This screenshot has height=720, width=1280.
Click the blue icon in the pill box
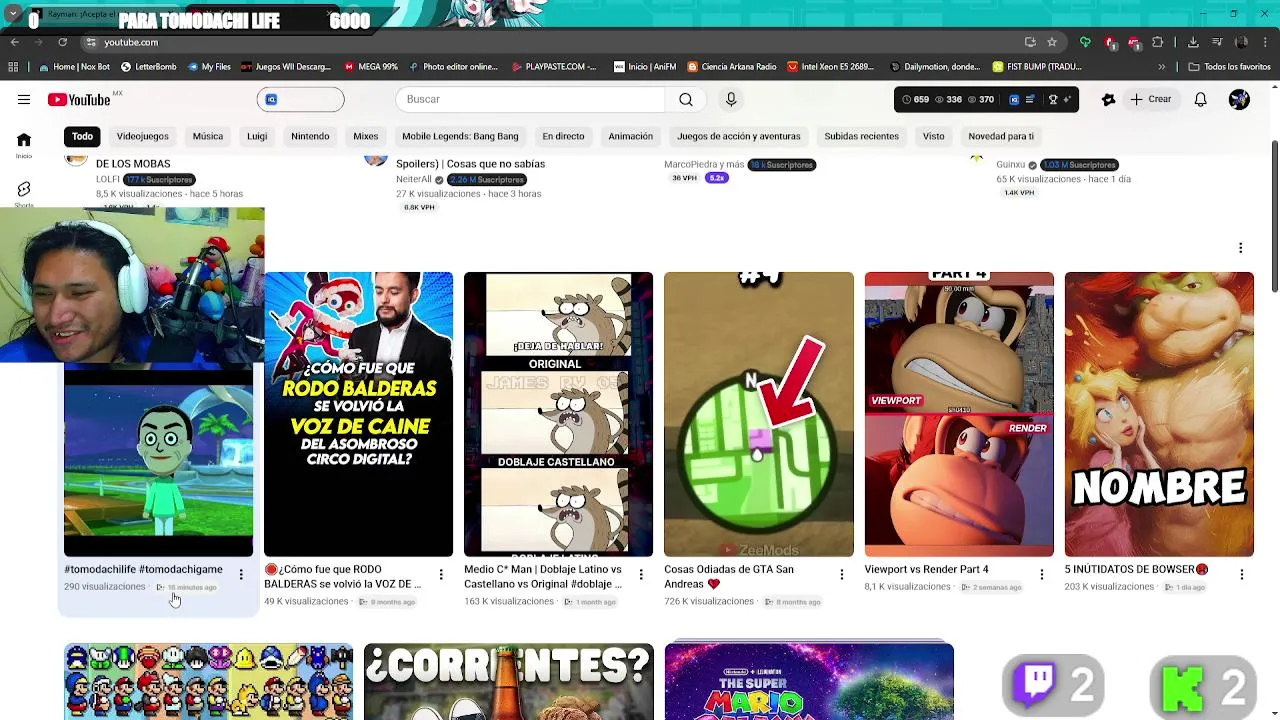271,99
